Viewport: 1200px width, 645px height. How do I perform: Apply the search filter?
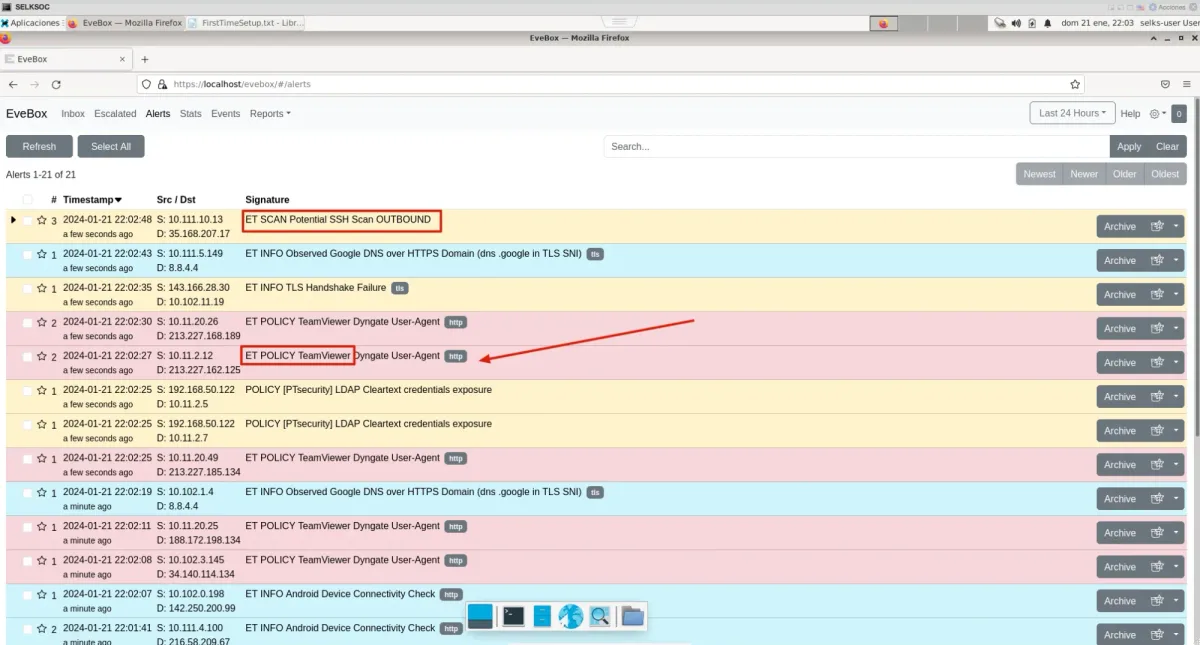(x=1129, y=146)
